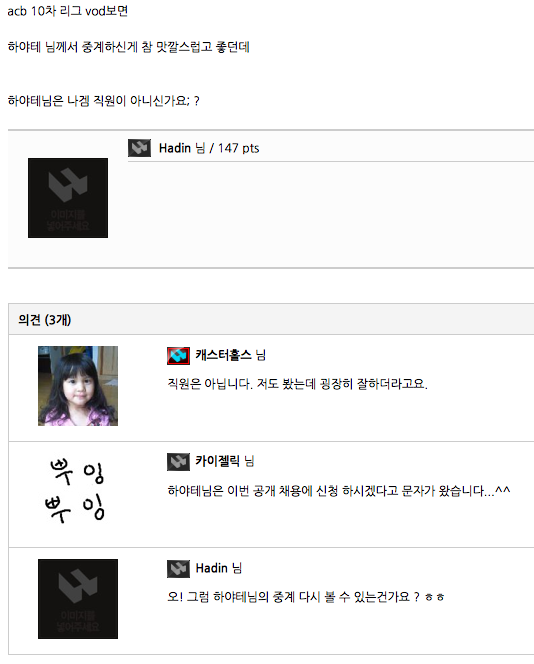Click the badge icon beside Hadin in comments

pos(178,569)
